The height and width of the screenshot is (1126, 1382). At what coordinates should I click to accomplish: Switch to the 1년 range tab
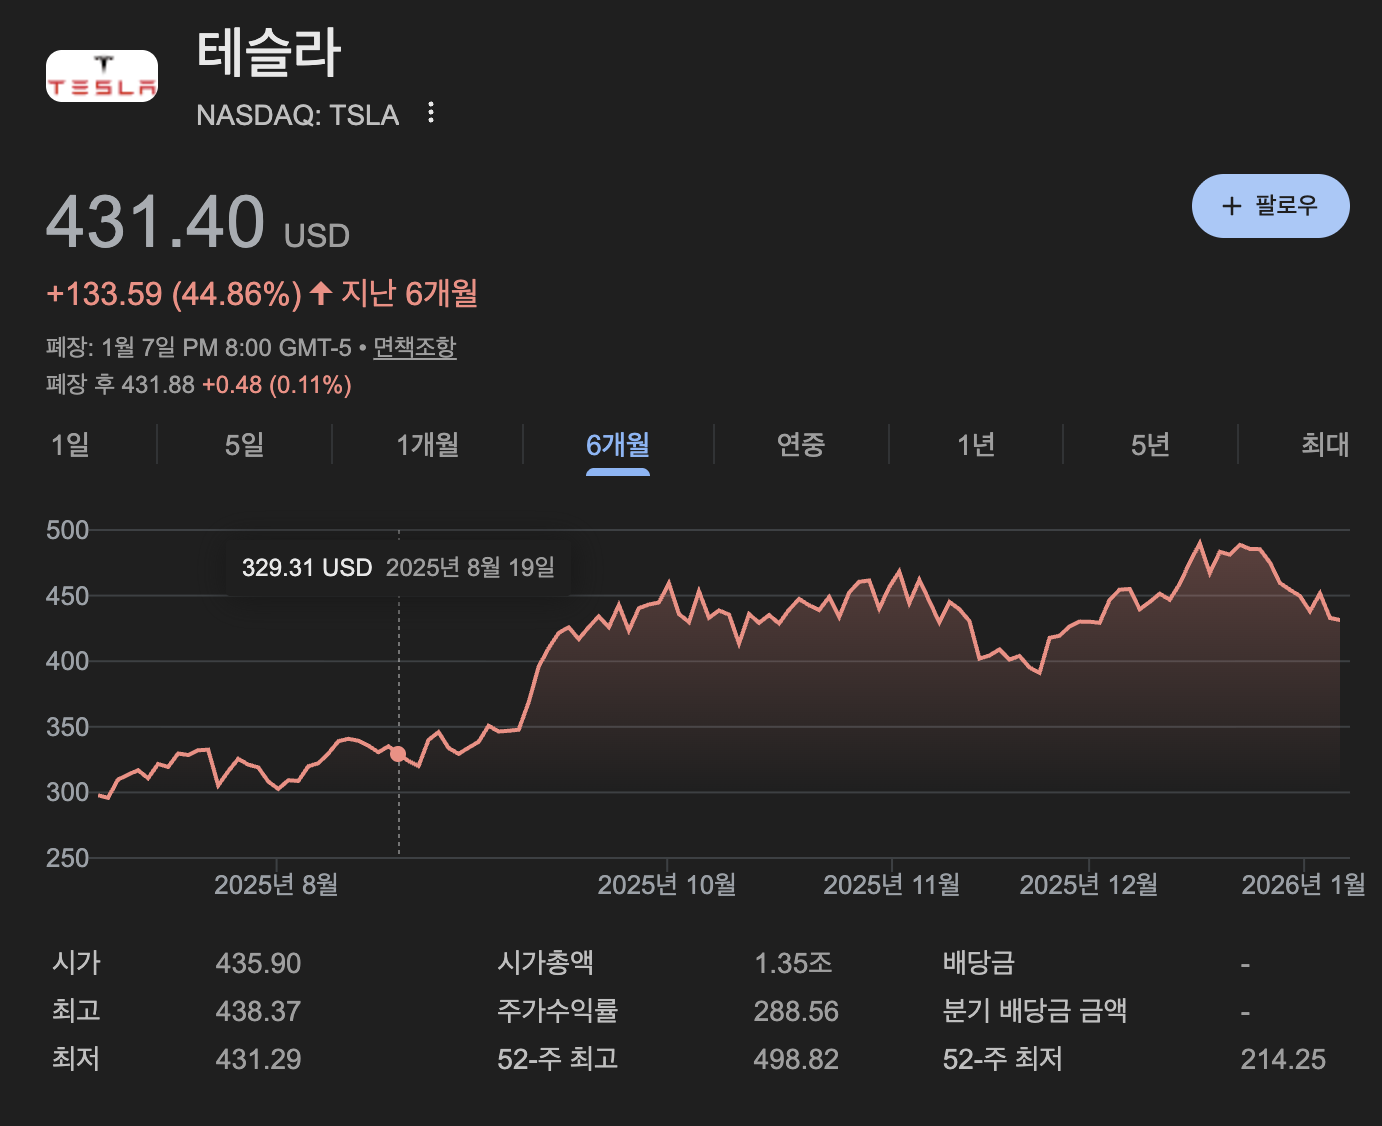(x=976, y=444)
